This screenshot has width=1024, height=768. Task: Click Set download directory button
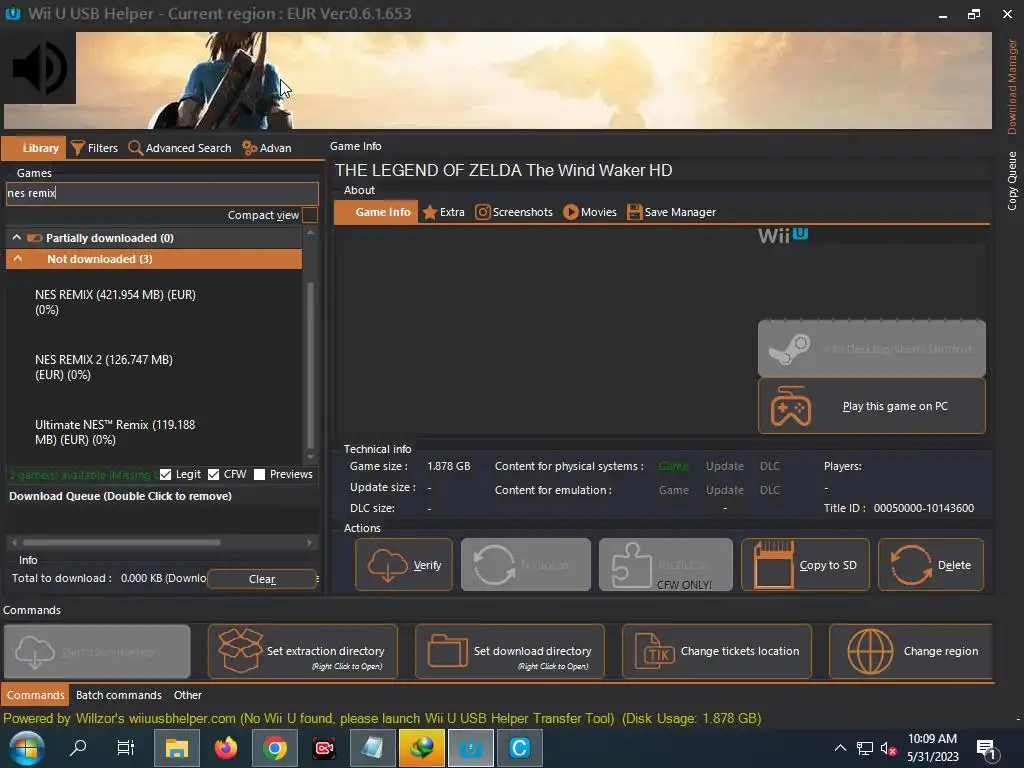[x=509, y=652]
